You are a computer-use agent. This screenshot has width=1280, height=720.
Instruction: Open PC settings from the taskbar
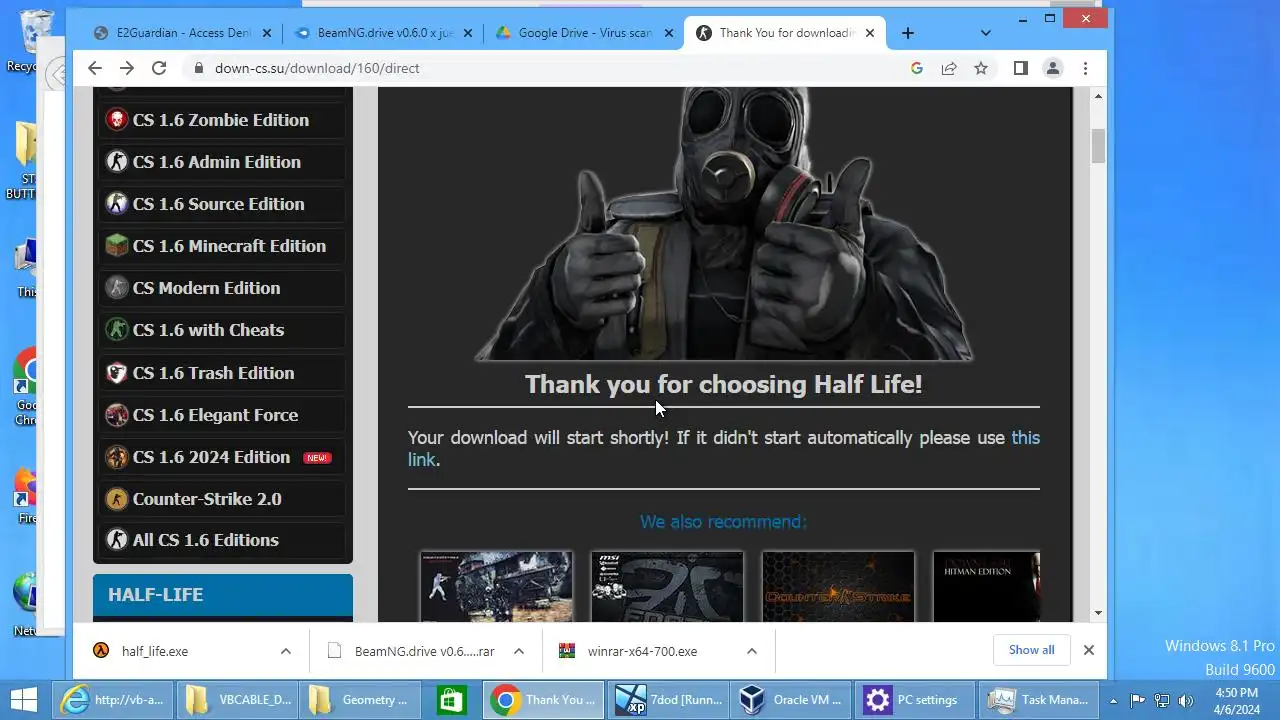[916, 699]
